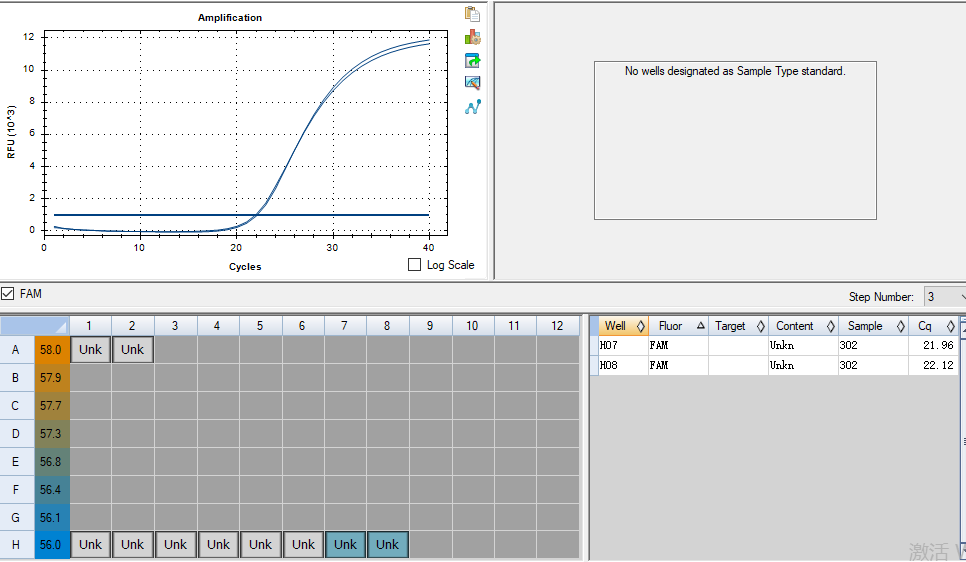This screenshot has height=562, width=966.
Task: Select plate column 2 header
Action: 132,325
